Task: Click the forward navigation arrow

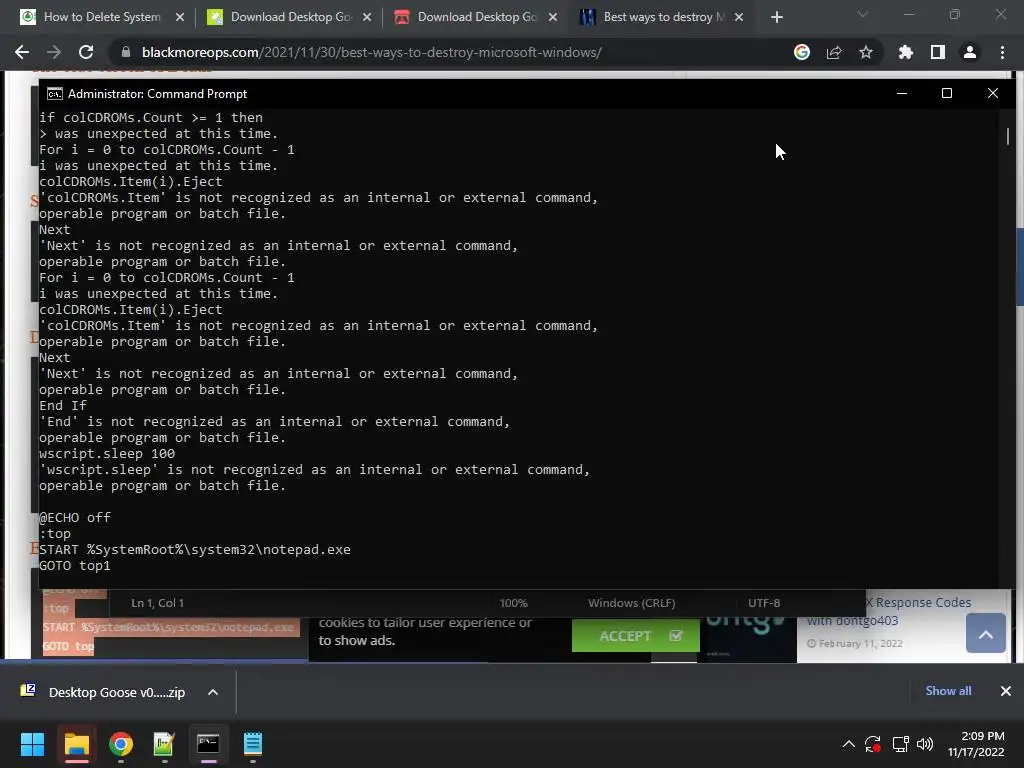Action: point(54,52)
